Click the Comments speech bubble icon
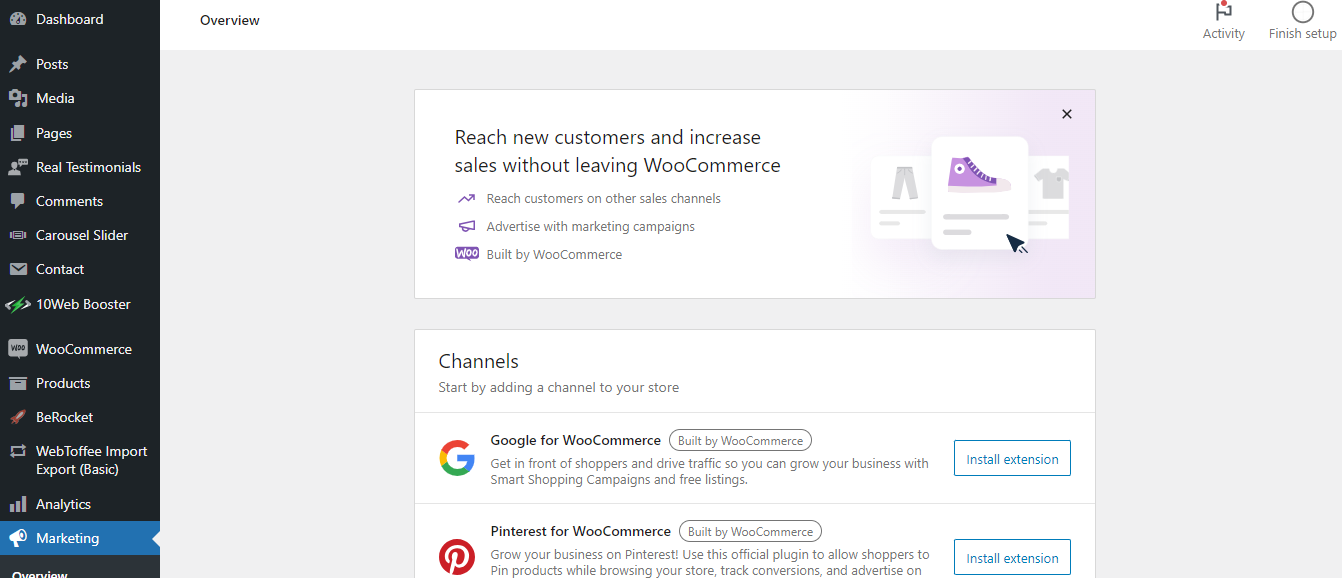 (x=18, y=201)
